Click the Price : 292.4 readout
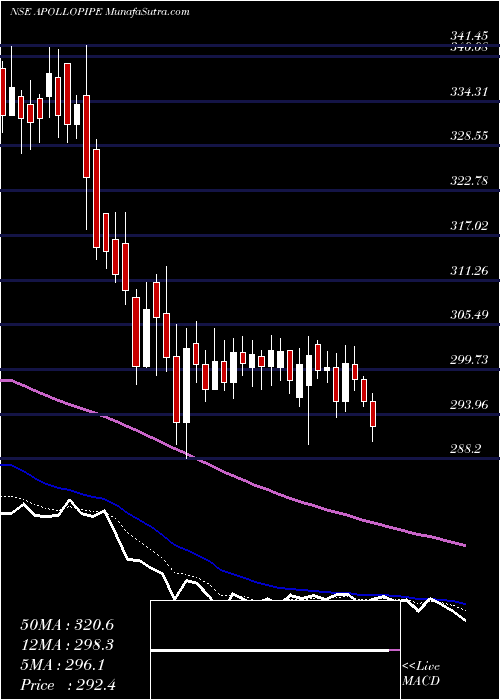 point(68,685)
